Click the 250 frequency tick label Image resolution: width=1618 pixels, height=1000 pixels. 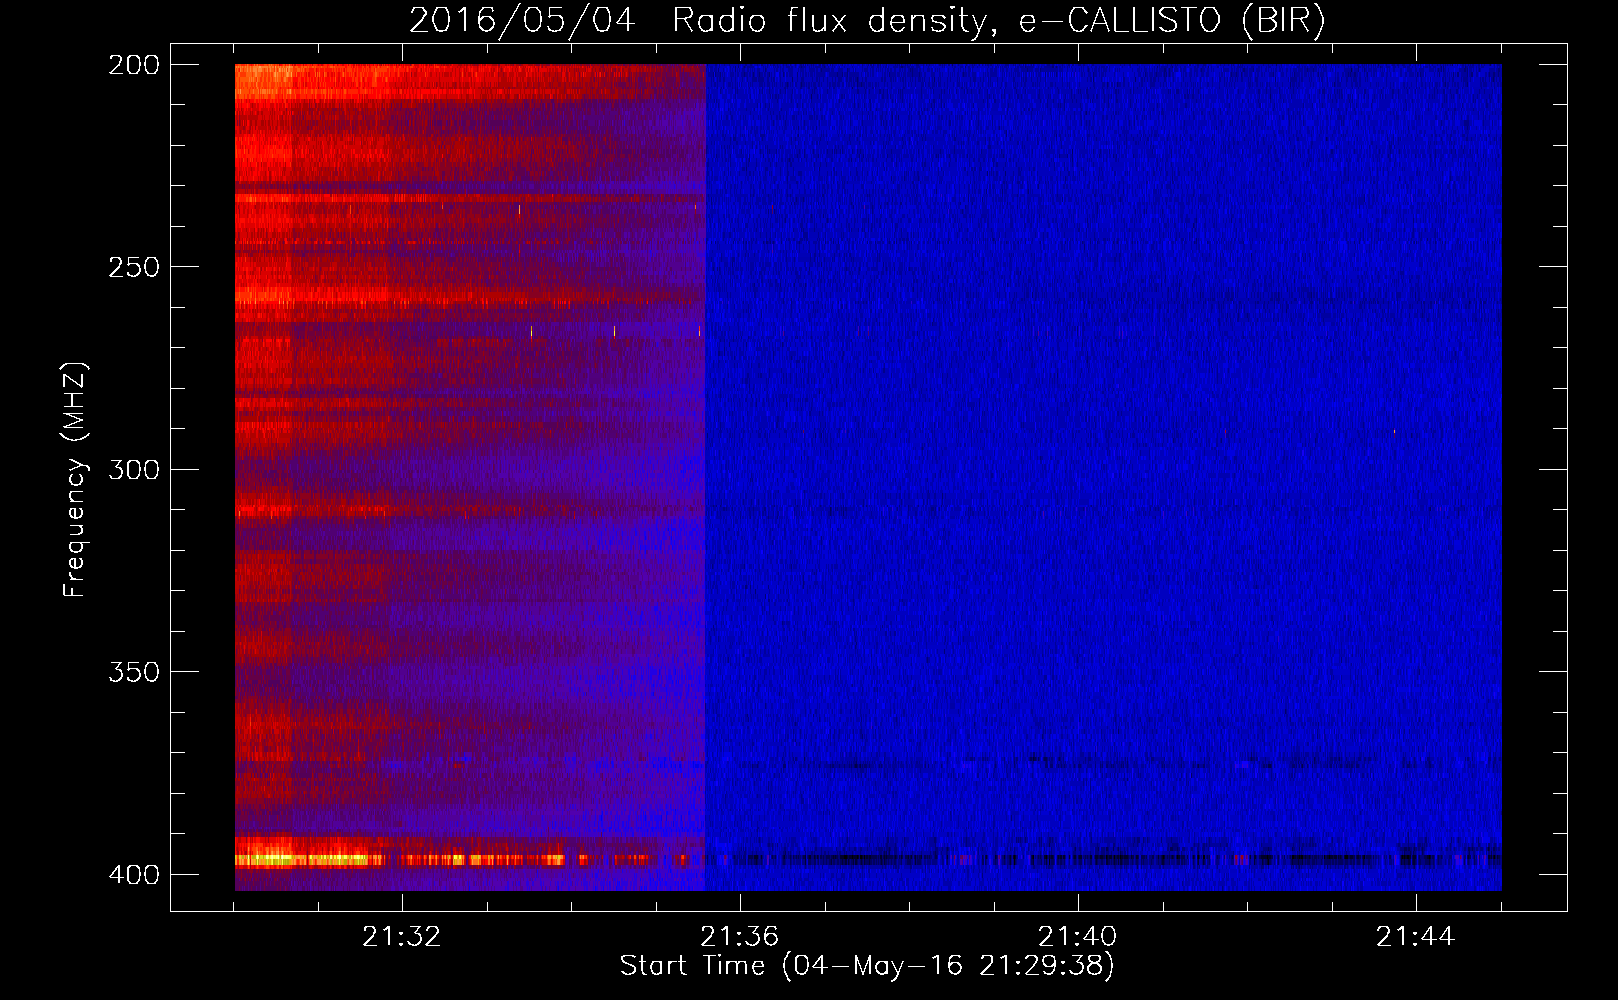(134, 267)
